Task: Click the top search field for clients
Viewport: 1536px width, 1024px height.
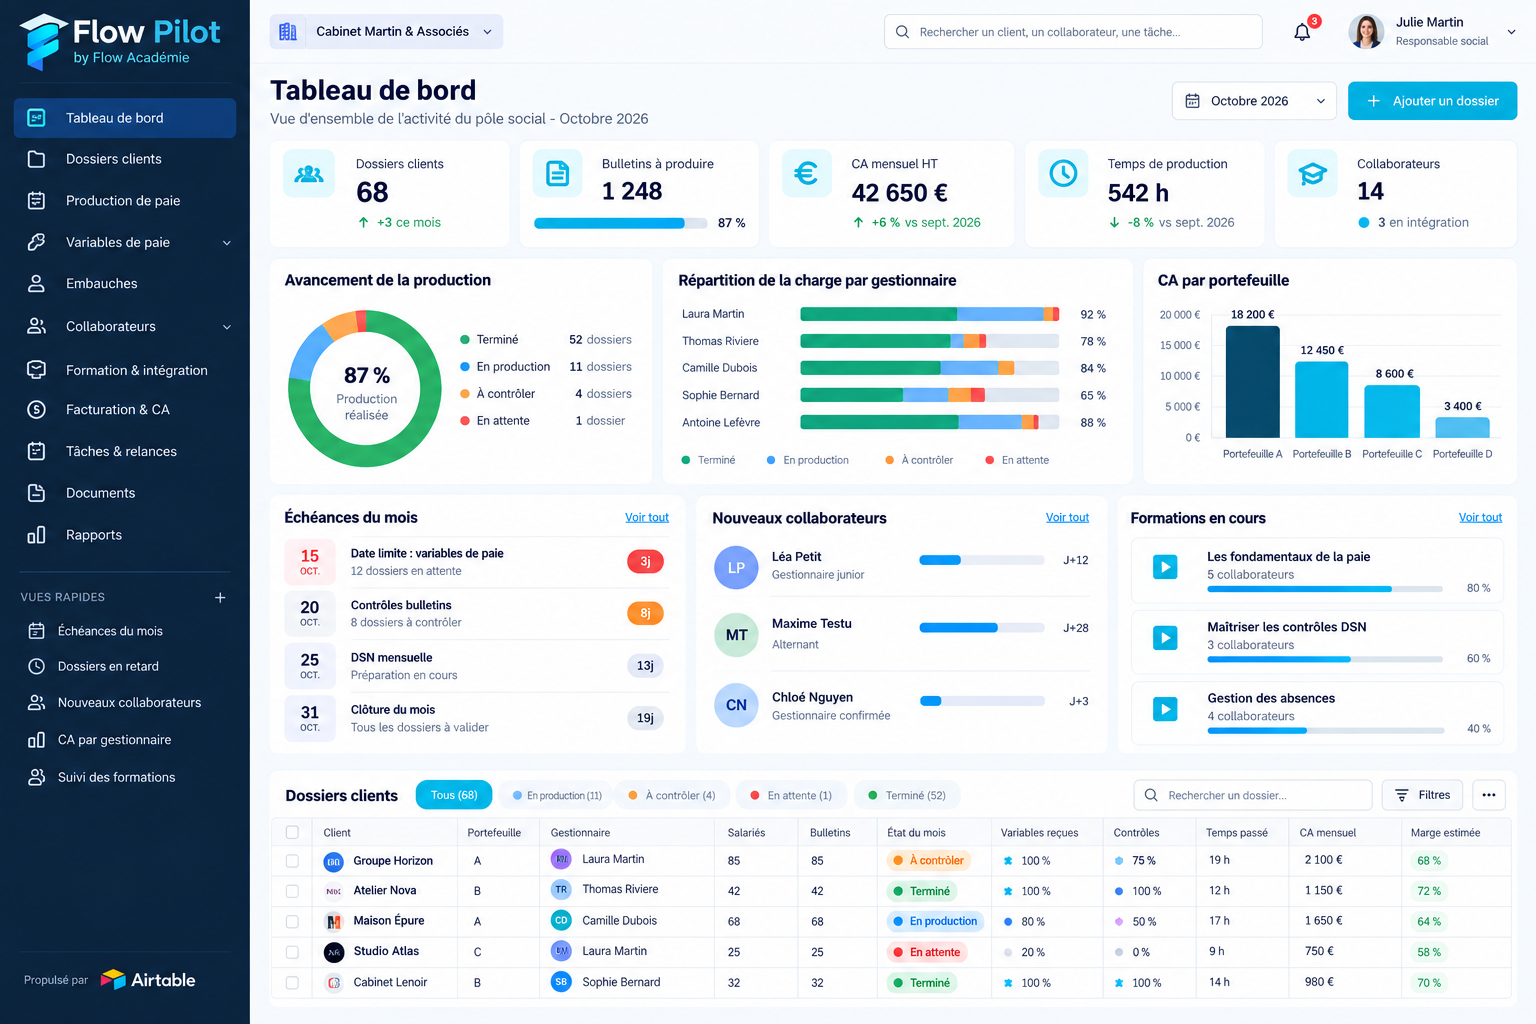Action: (1073, 32)
